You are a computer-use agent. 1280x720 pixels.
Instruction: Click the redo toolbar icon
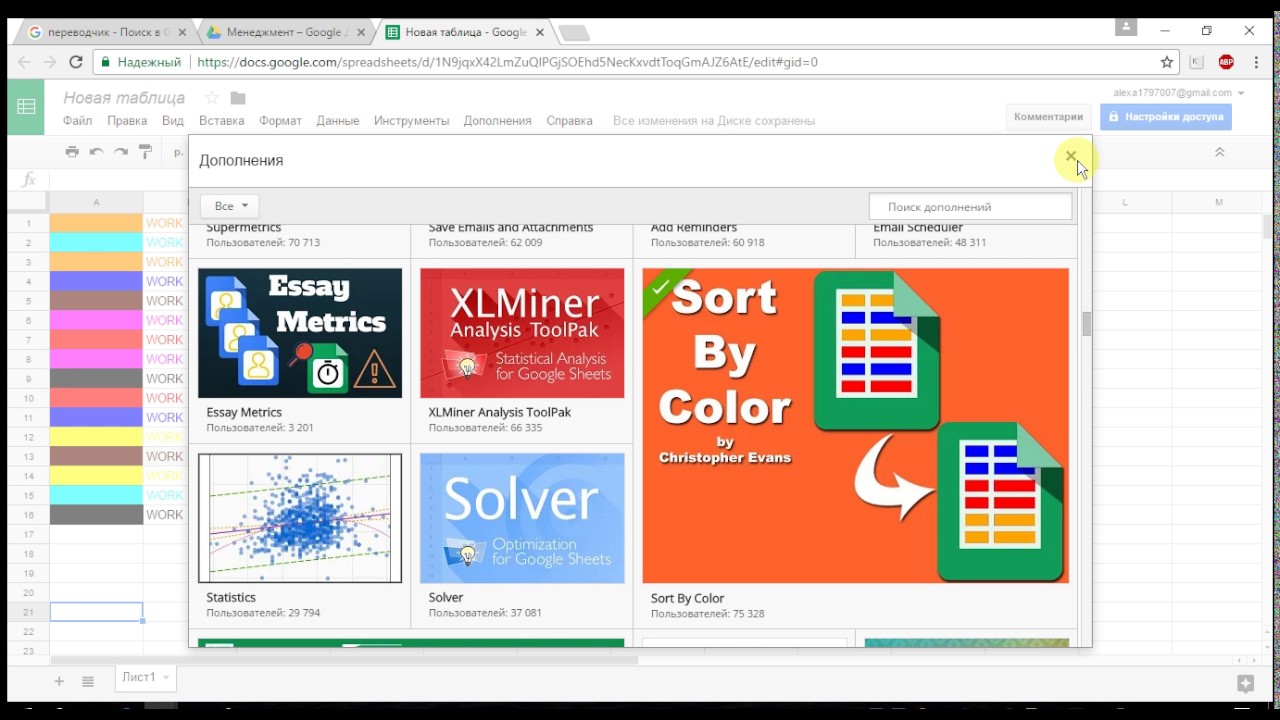(121, 152)
